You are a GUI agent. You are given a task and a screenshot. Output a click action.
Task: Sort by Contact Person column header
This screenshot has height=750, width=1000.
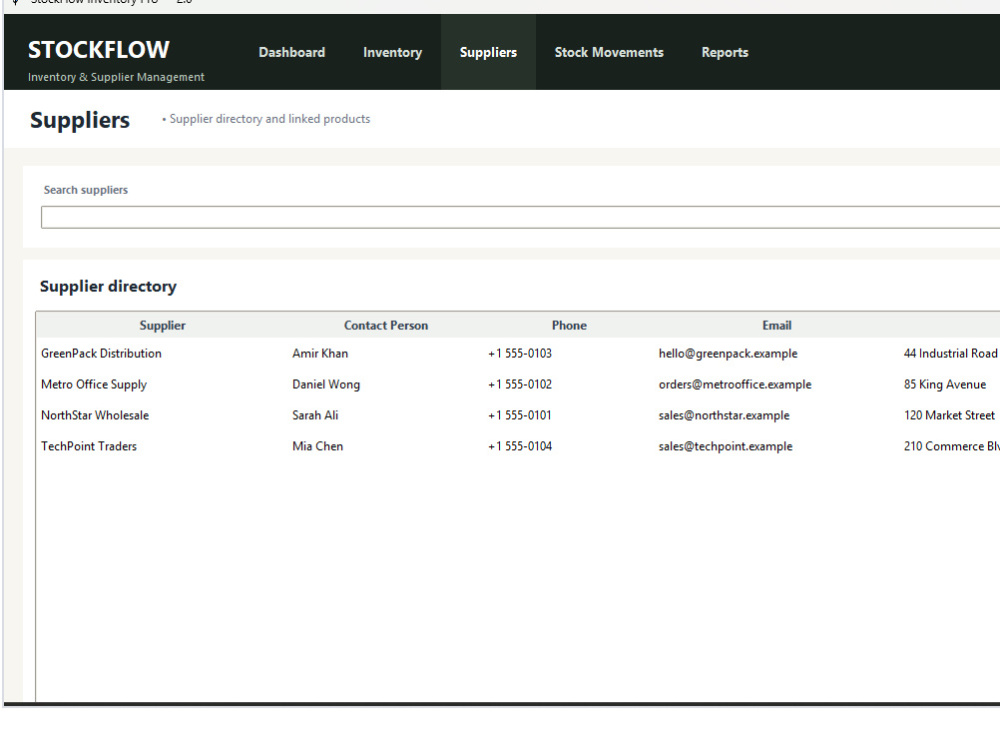click(x=386, y=325)
